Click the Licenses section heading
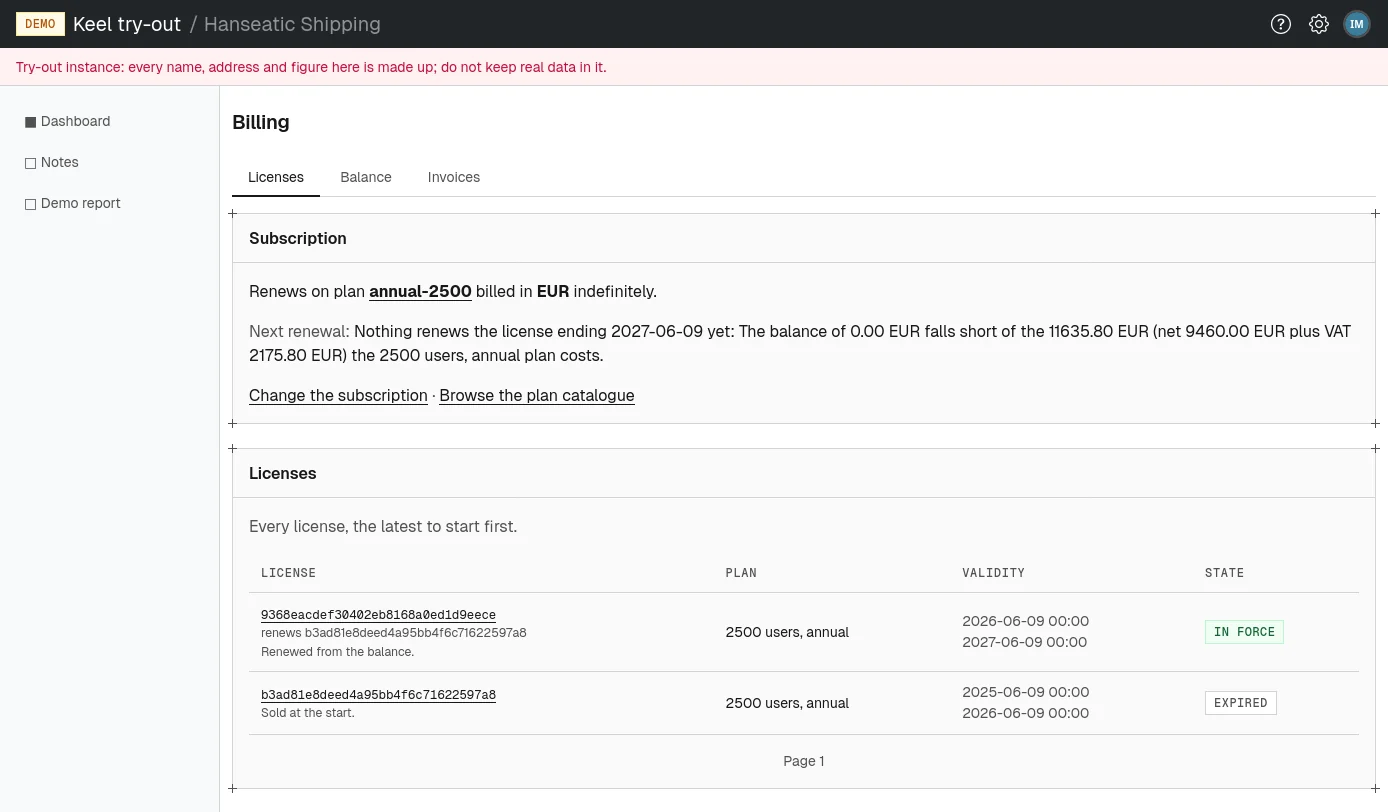 [x=282, y=473]
